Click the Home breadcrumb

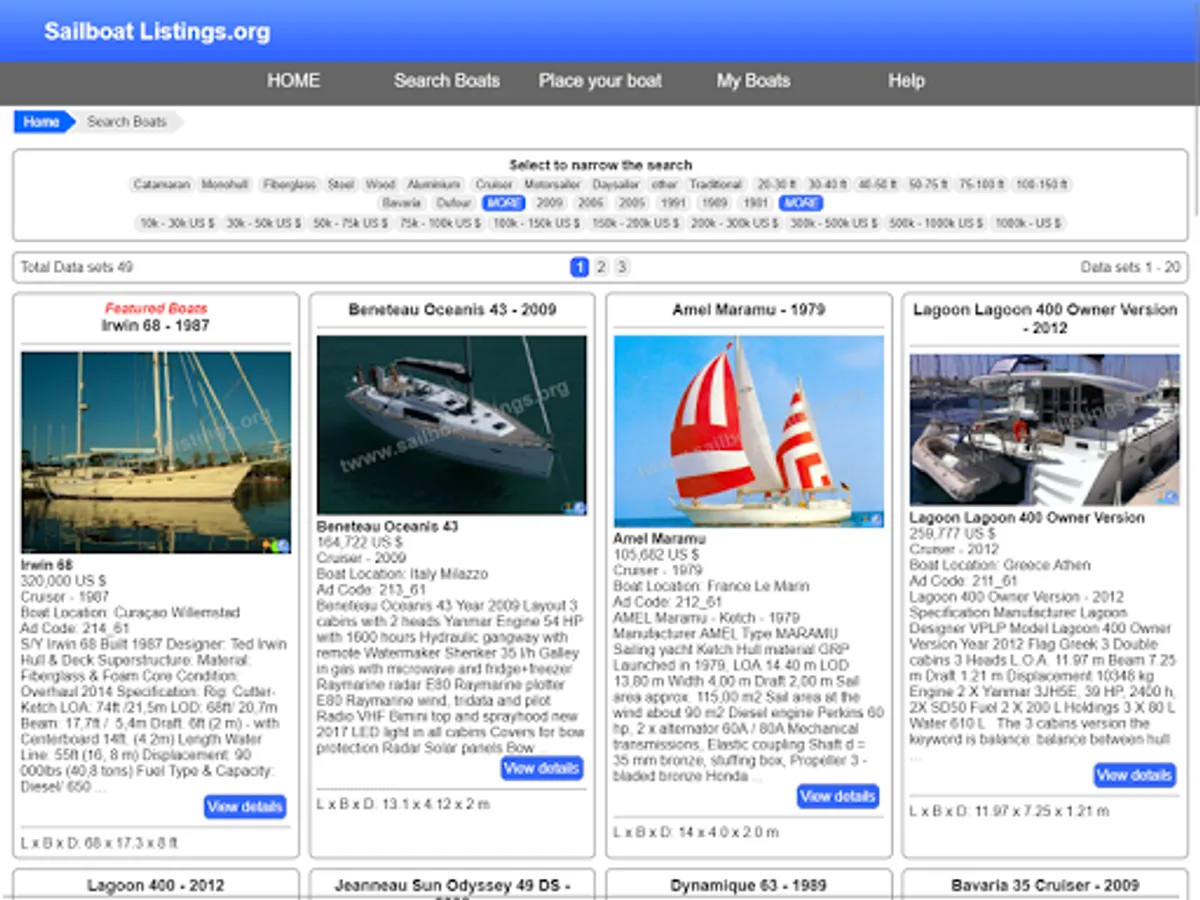coord(42,122)
